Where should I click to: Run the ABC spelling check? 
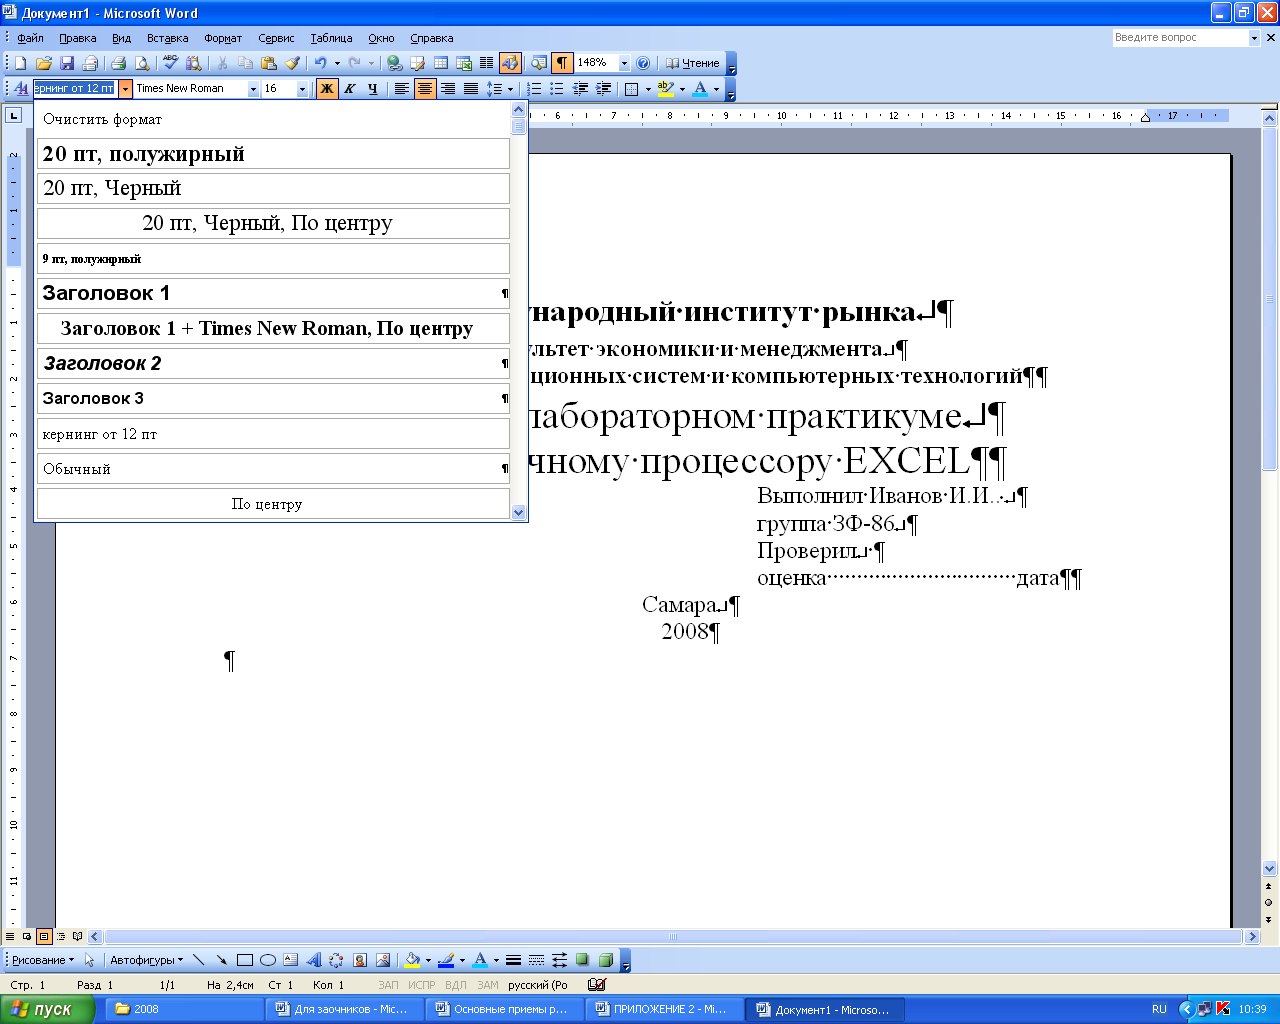pyautogui.click(x=170, y=63)
